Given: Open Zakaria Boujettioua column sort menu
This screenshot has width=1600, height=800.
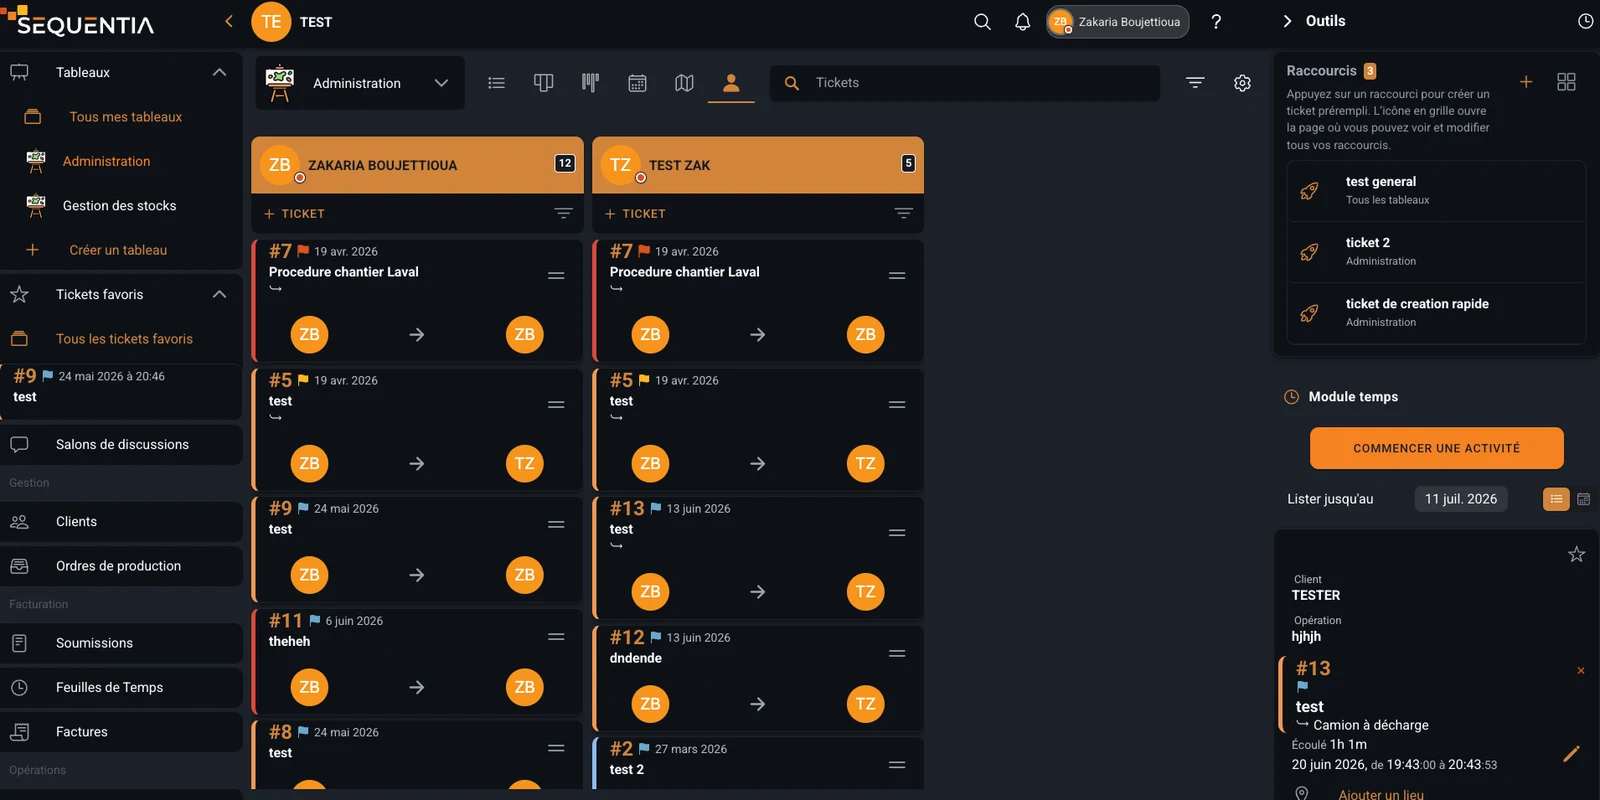Looking at the screenshot, I should (x=563, y=213).
